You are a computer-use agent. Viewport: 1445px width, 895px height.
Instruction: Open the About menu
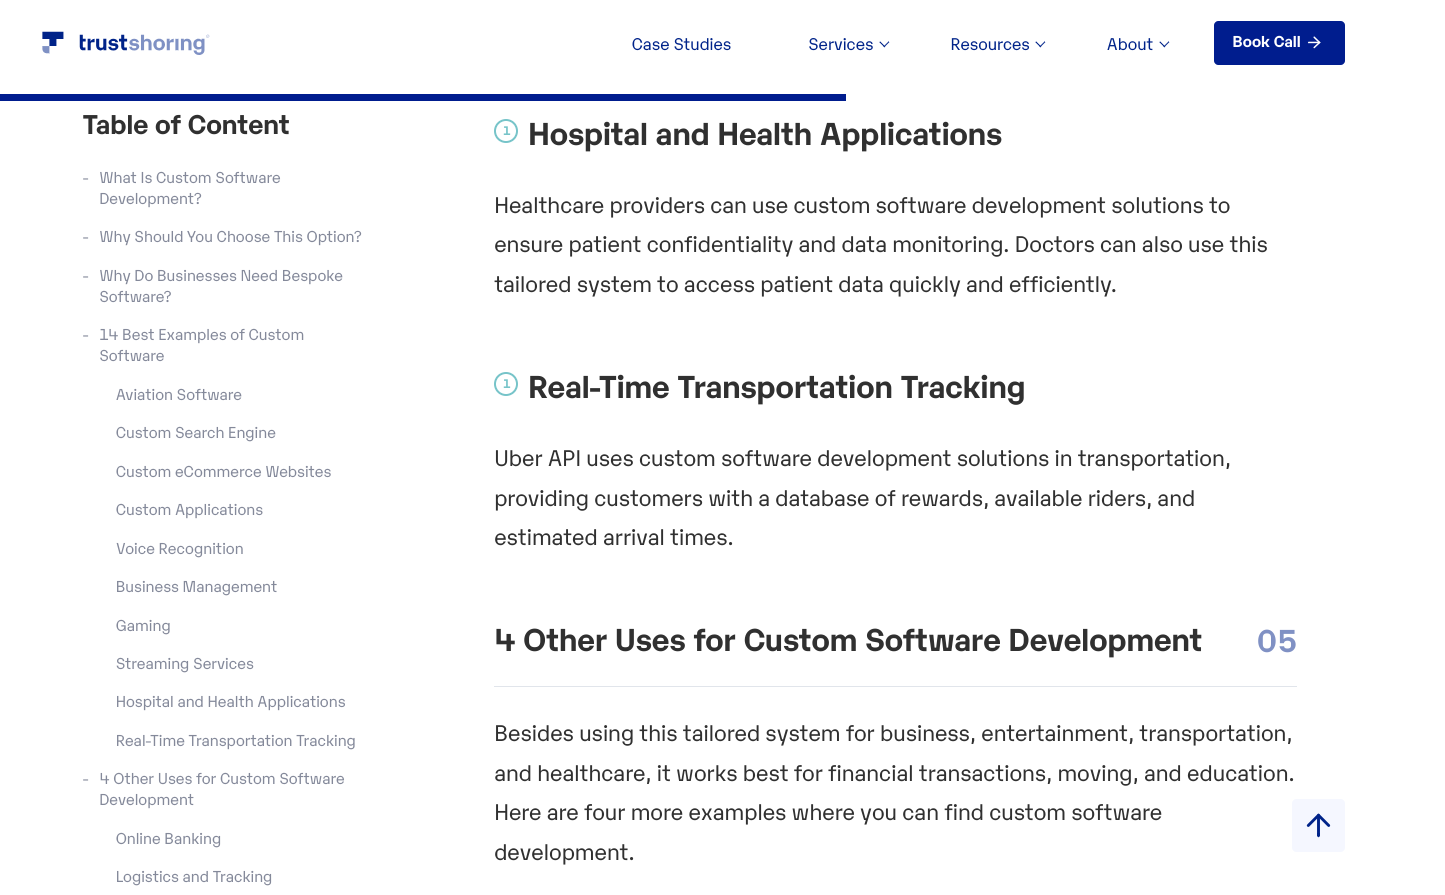(1138, 44)
